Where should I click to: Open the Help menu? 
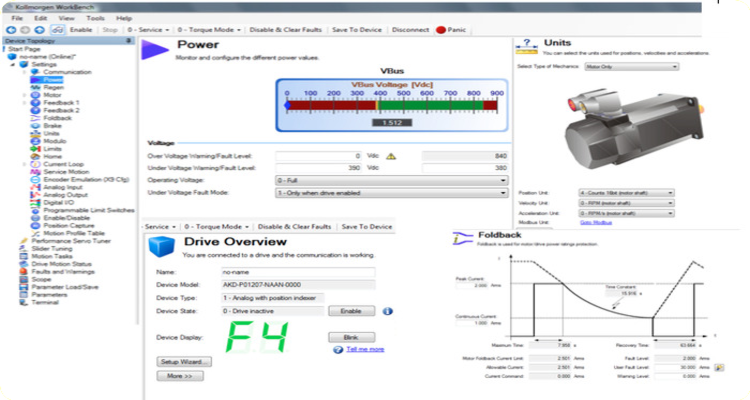124,18
